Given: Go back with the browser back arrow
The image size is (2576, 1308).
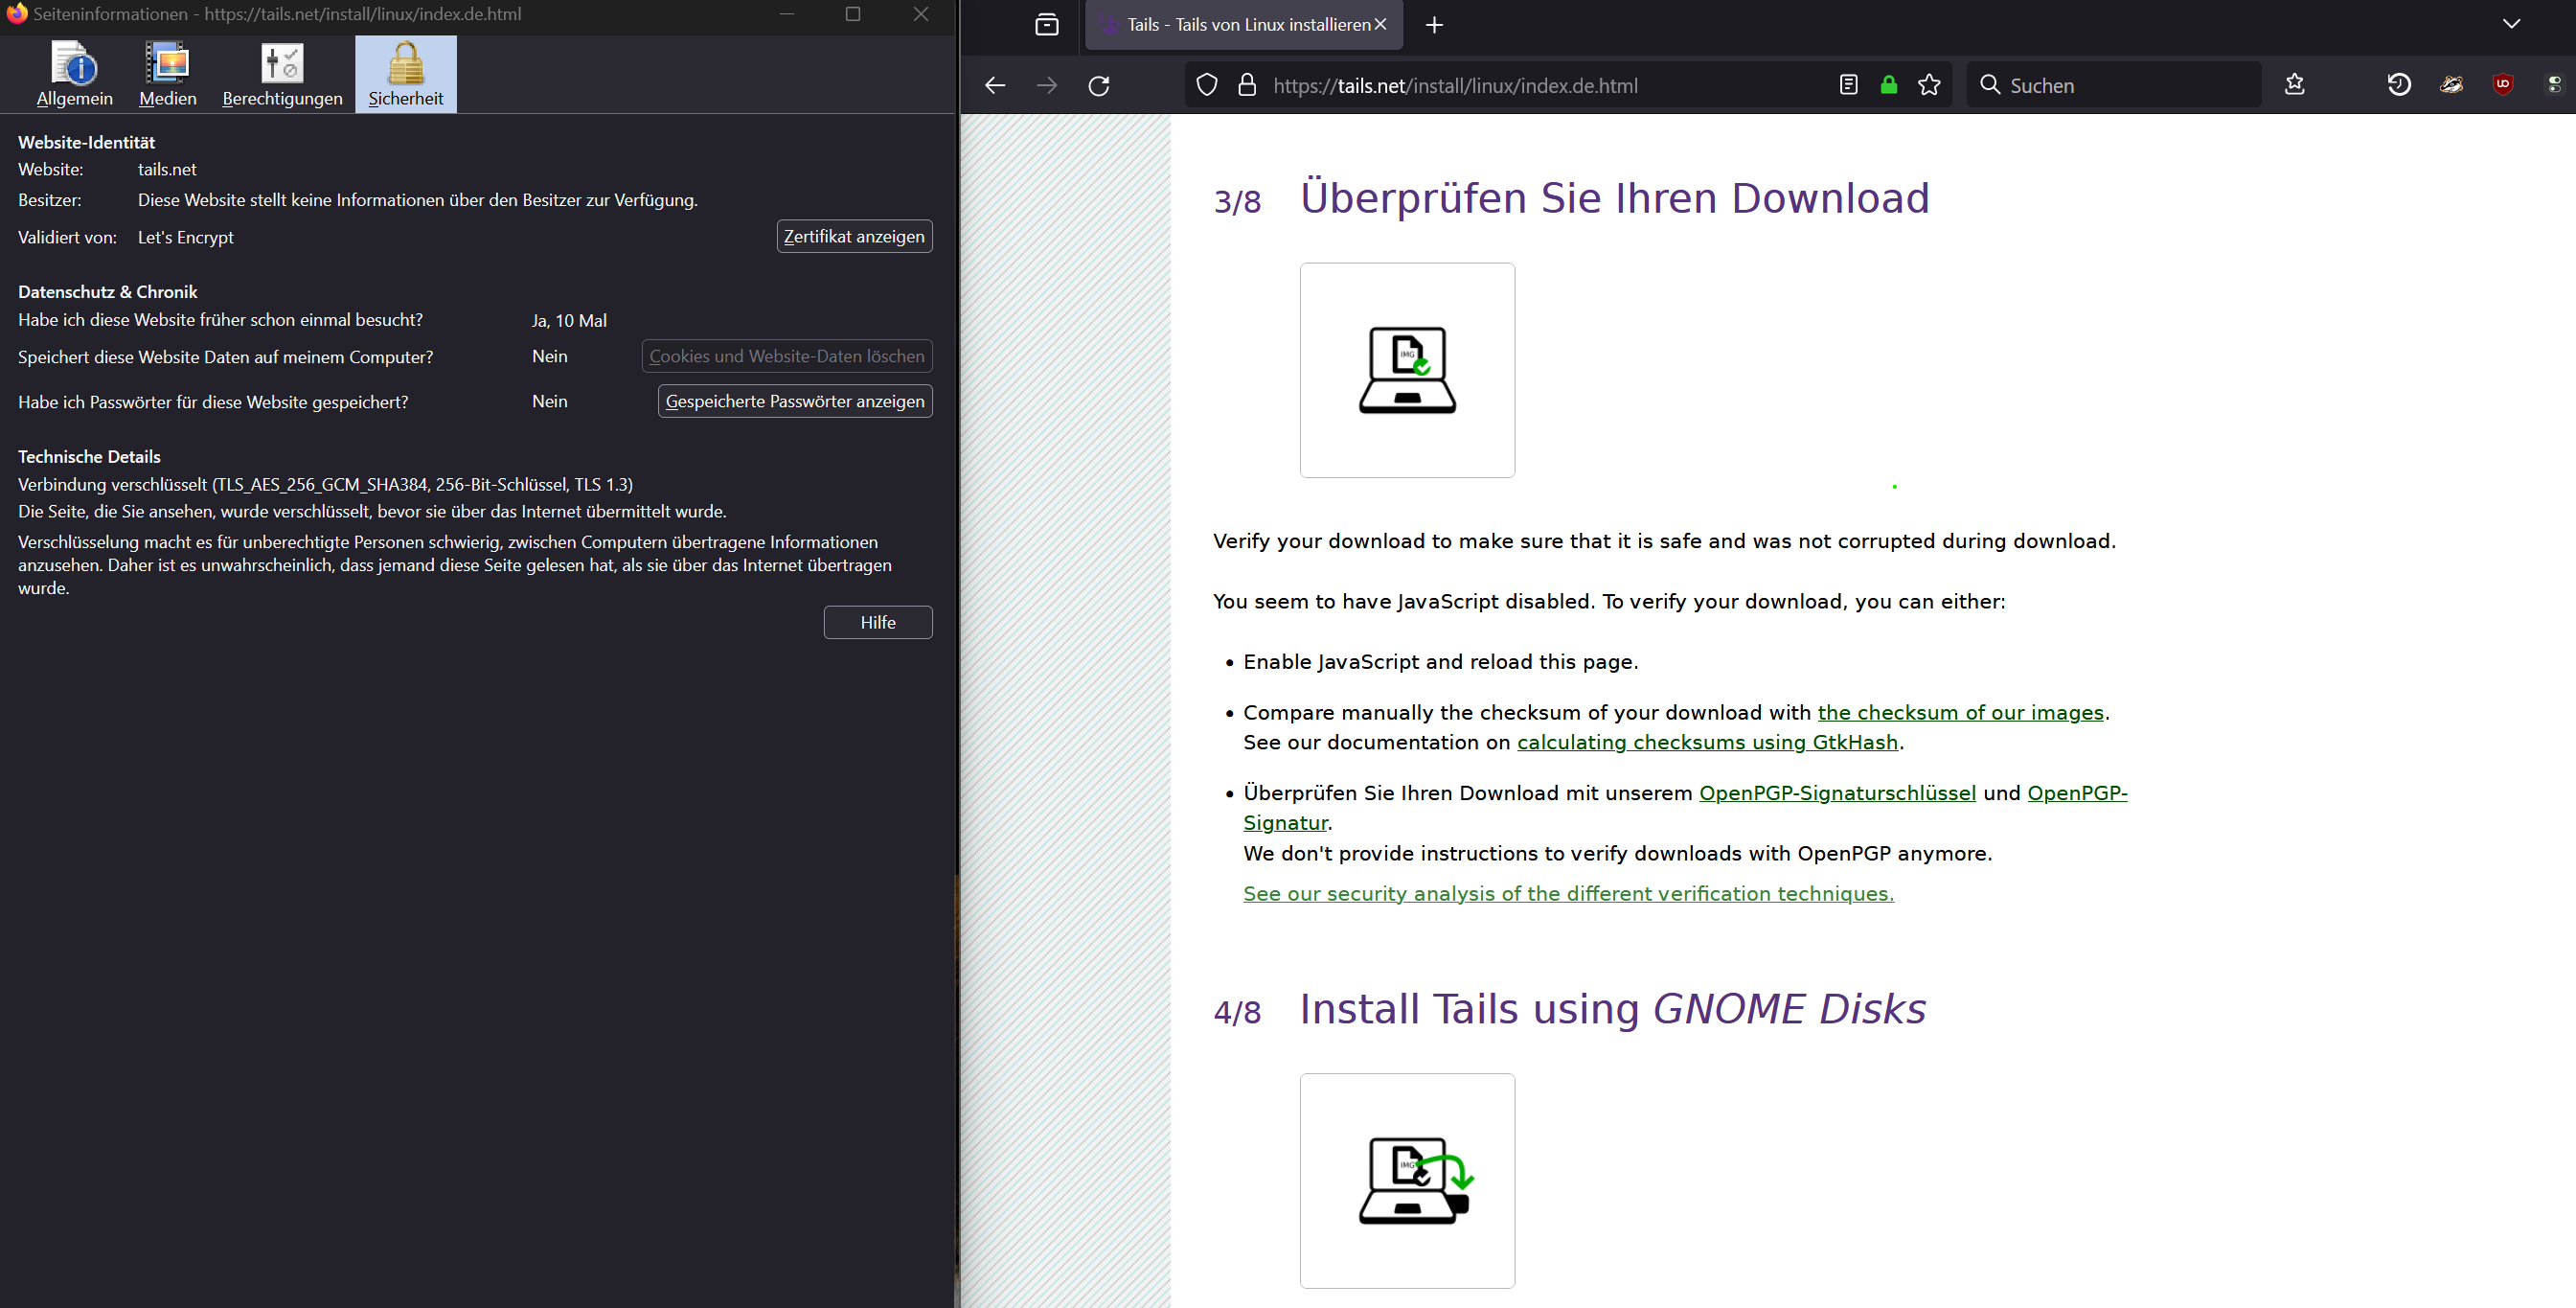Looking at the screenshot, I should pos(994,85).
